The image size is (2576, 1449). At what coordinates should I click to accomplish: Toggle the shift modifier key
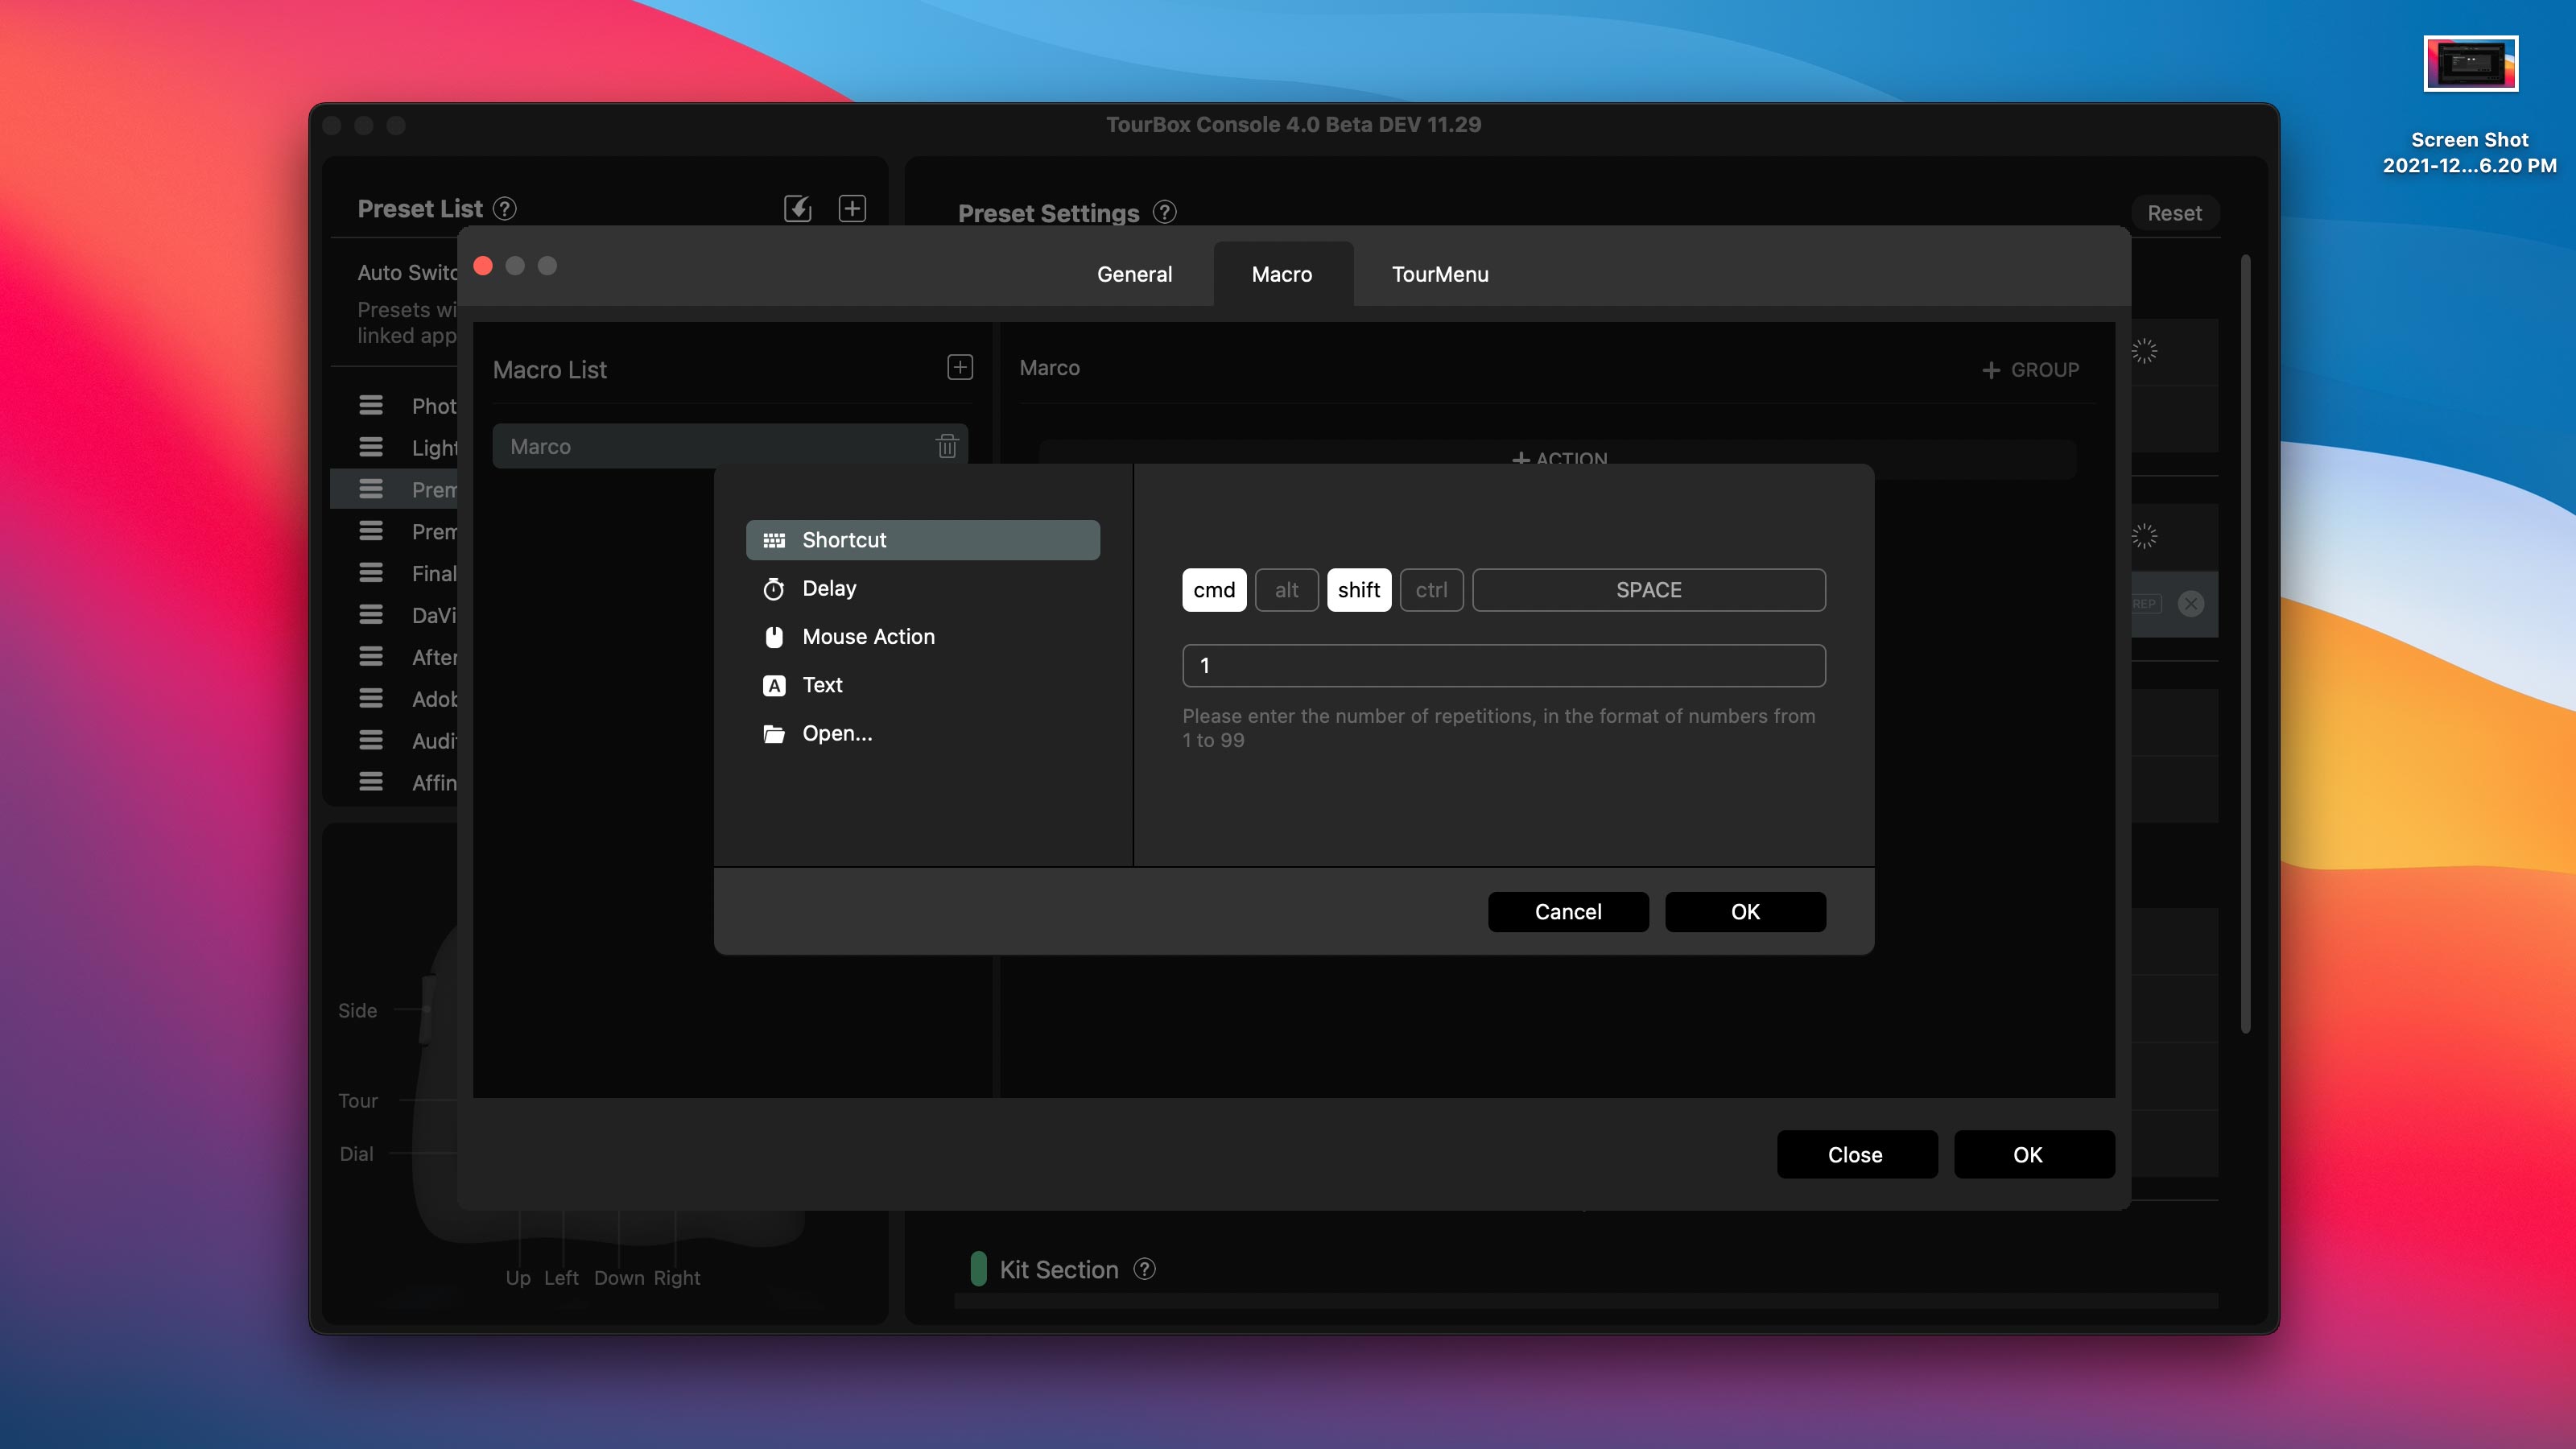tap(1359, 590)
